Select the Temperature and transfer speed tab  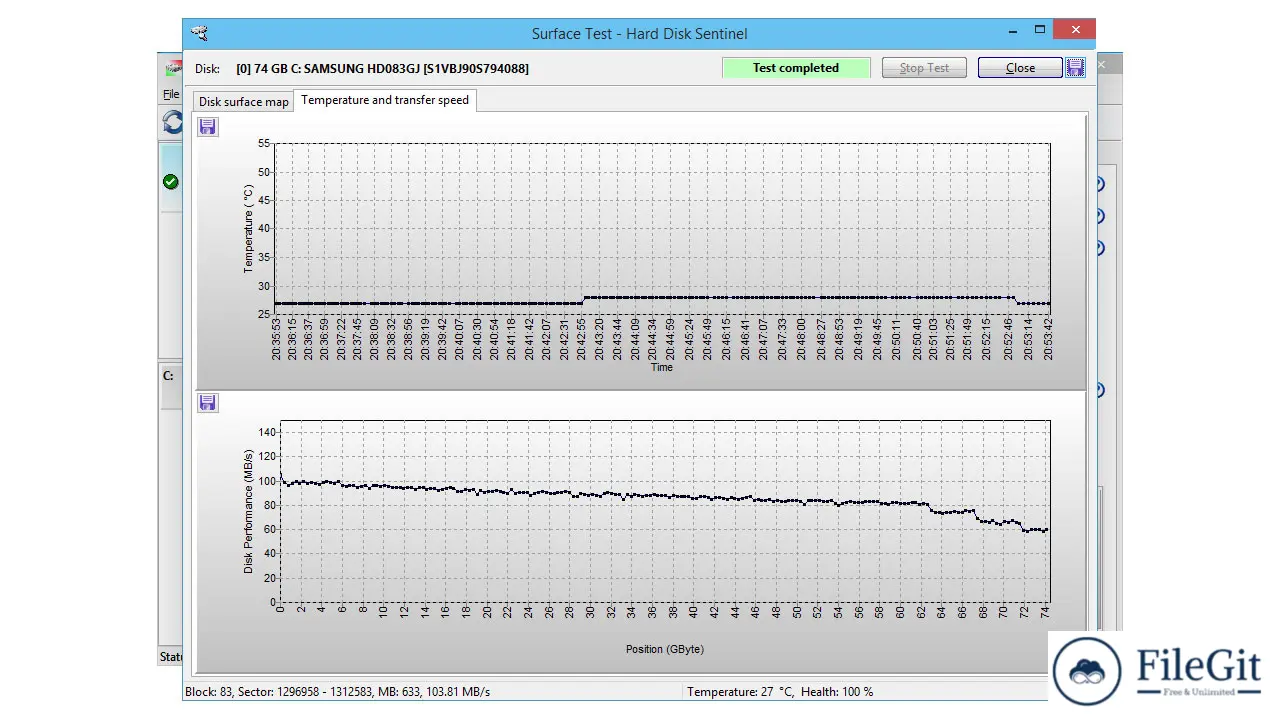[385, 100]
